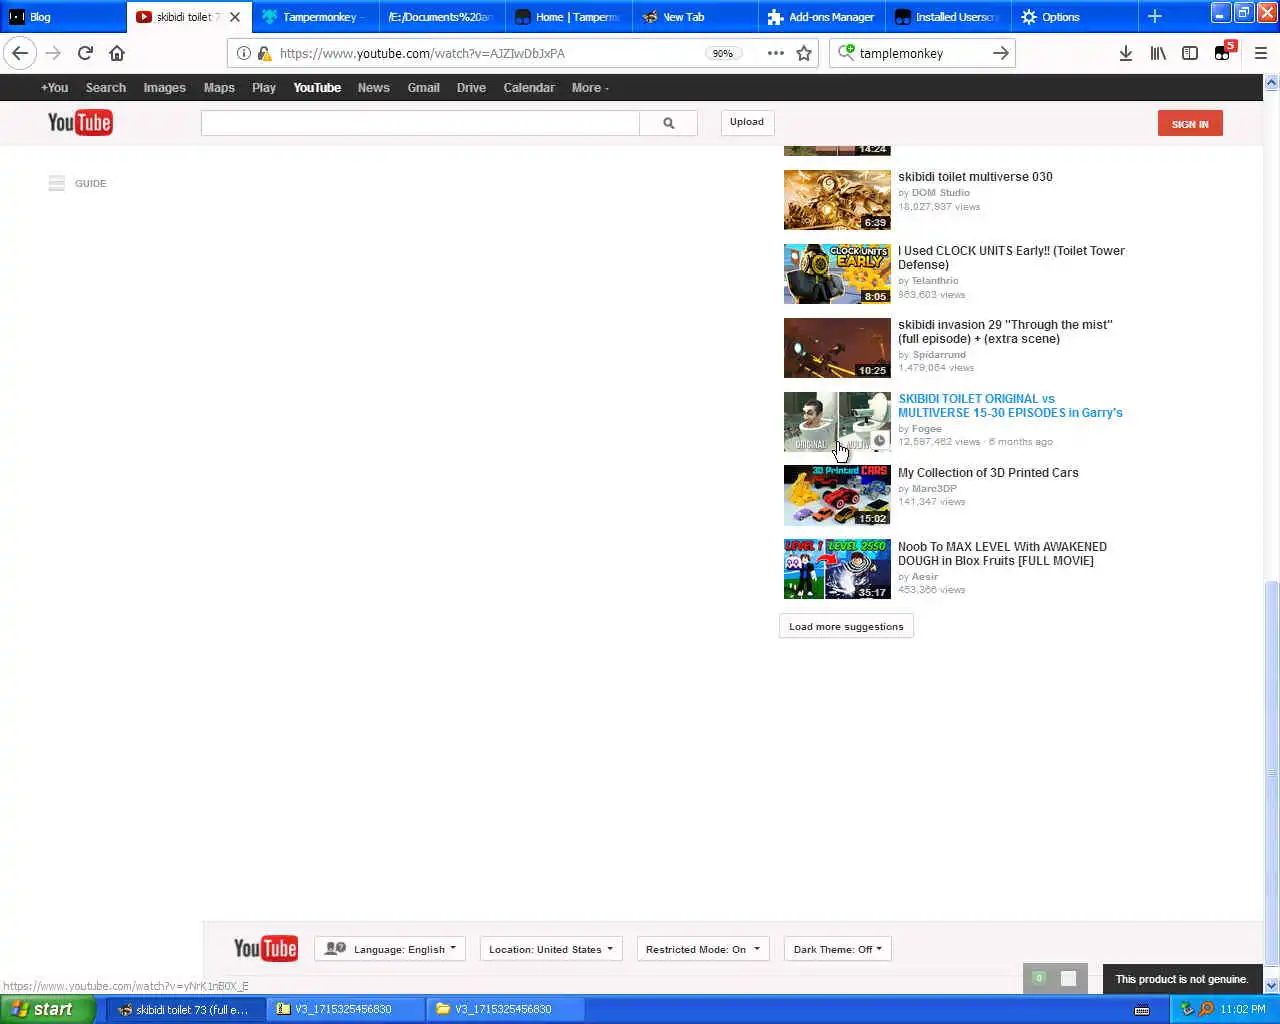Click the footer YouTube logo

click(266, 949)
